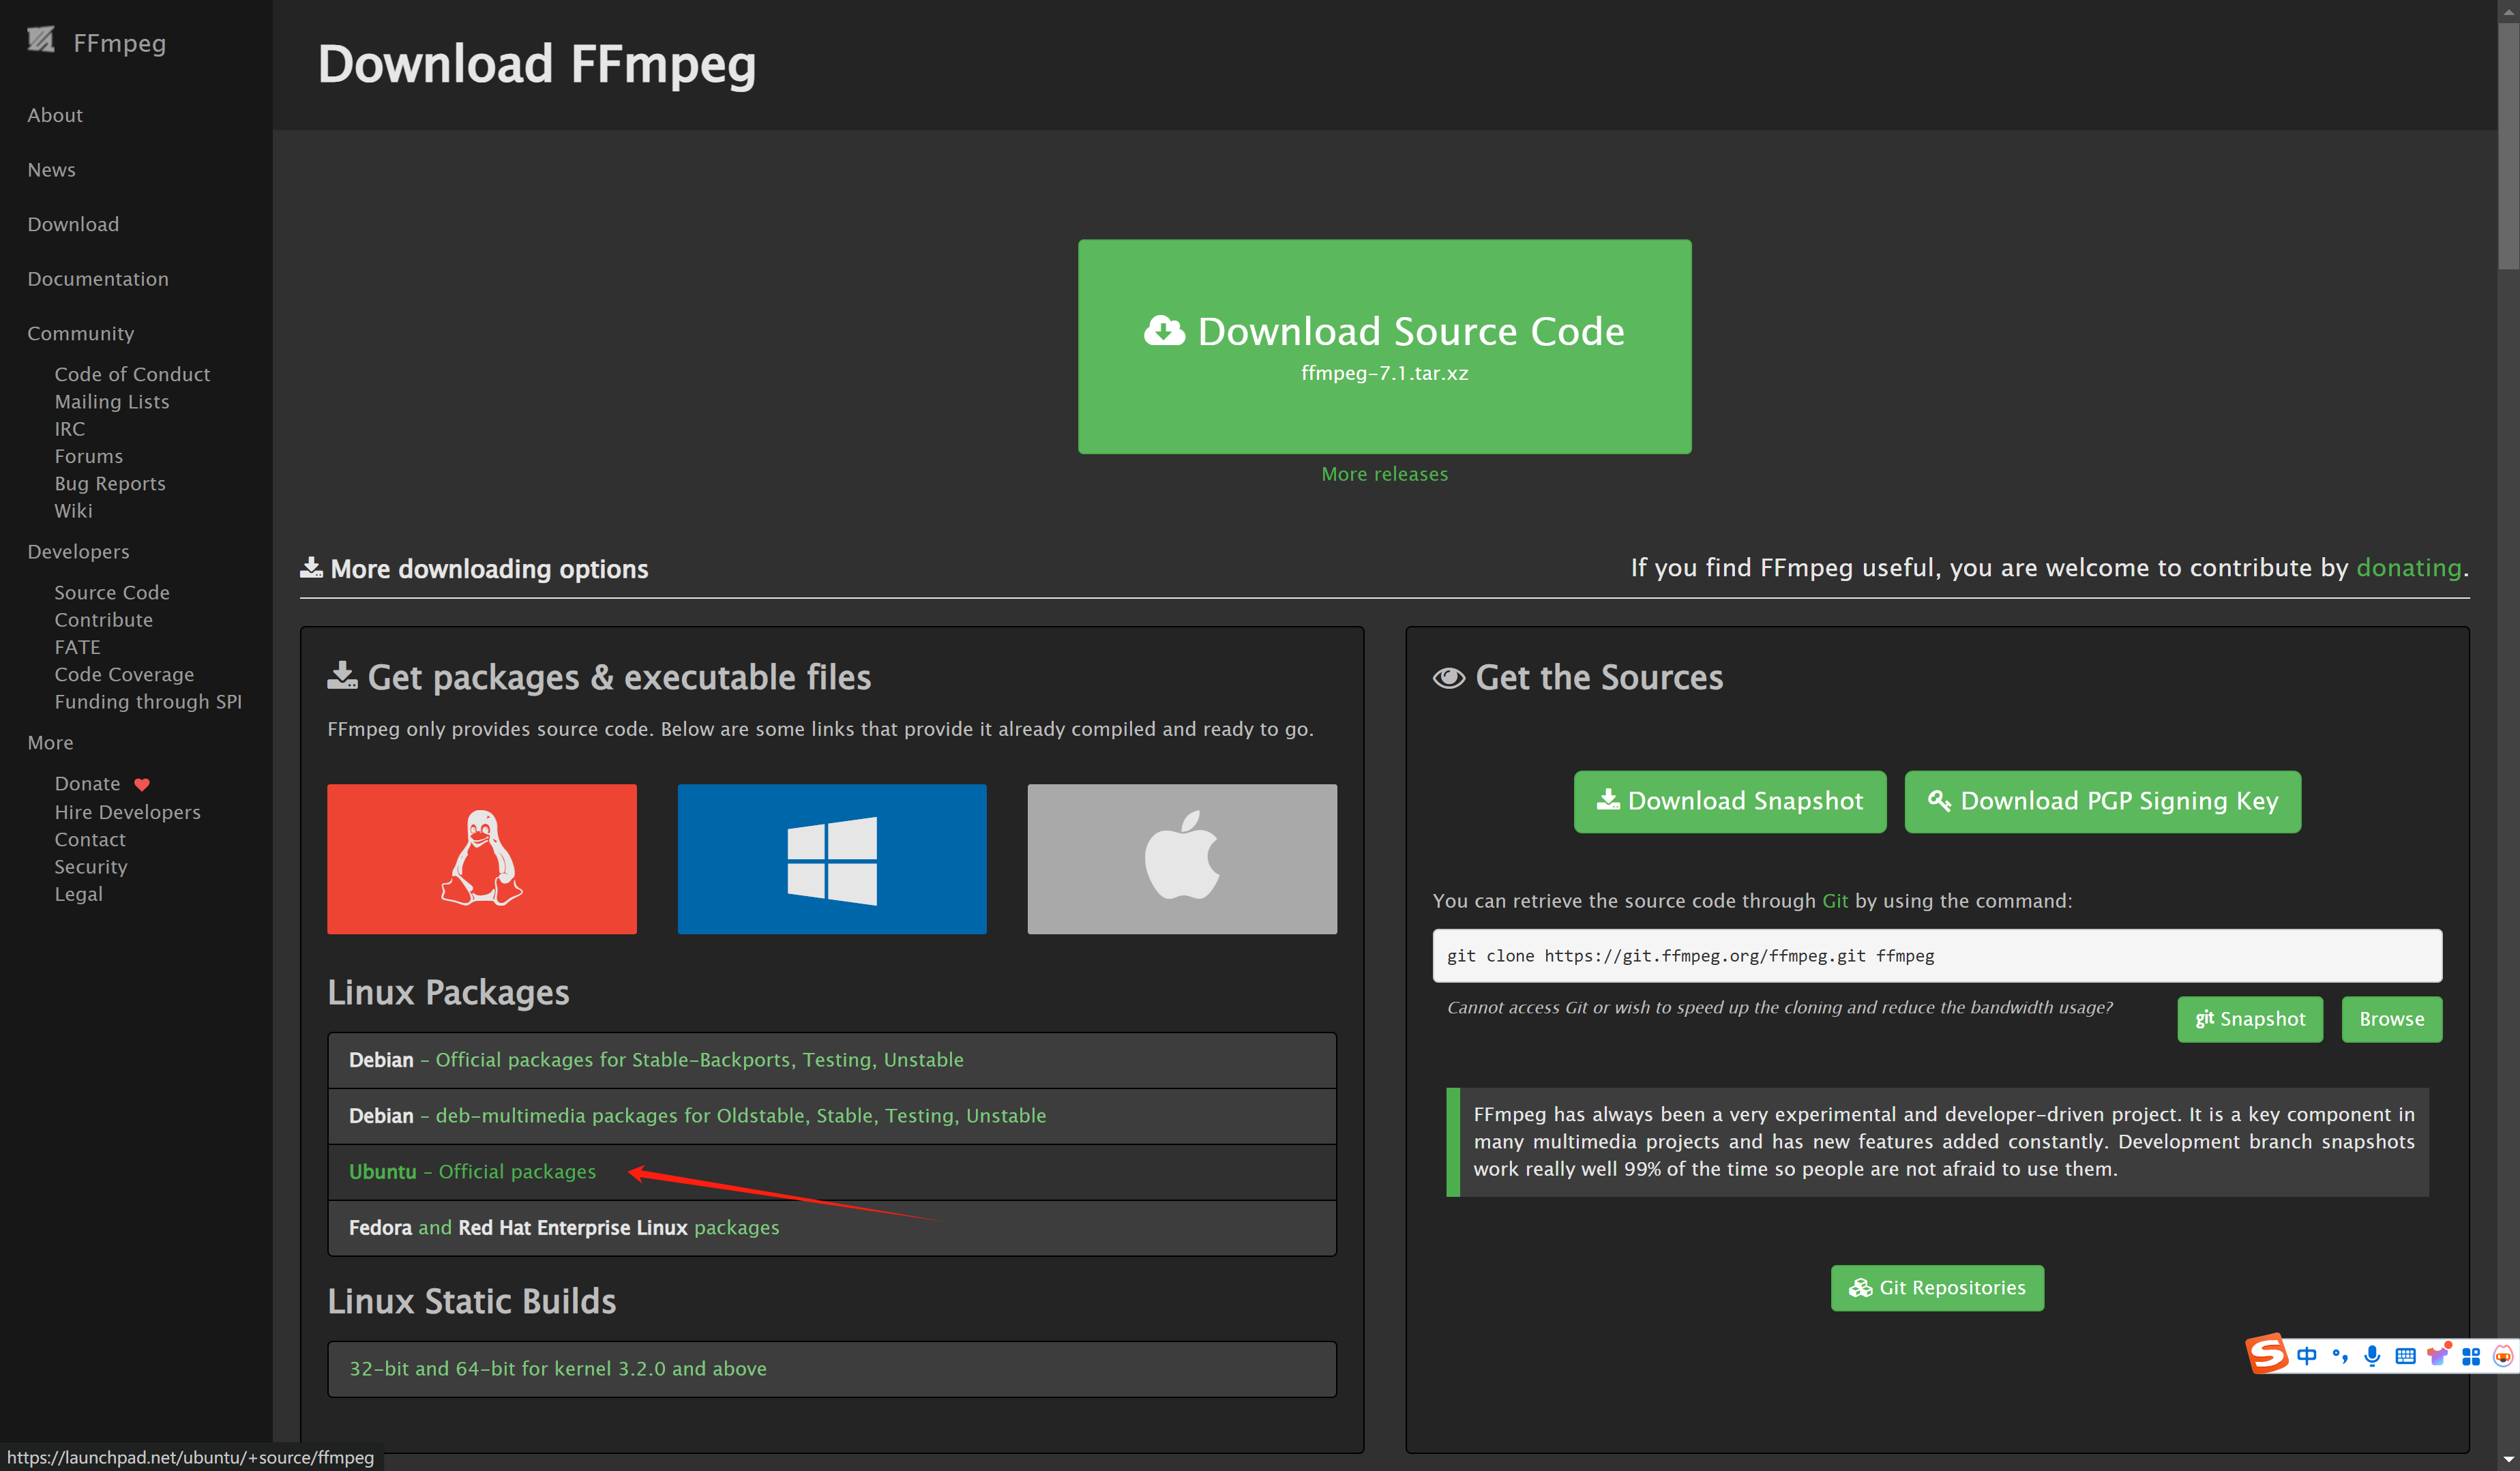This screenshot has height=1471, width=2520.
Task: Toggle Sogou punctuation mode button
Action: point(2340,1356)
